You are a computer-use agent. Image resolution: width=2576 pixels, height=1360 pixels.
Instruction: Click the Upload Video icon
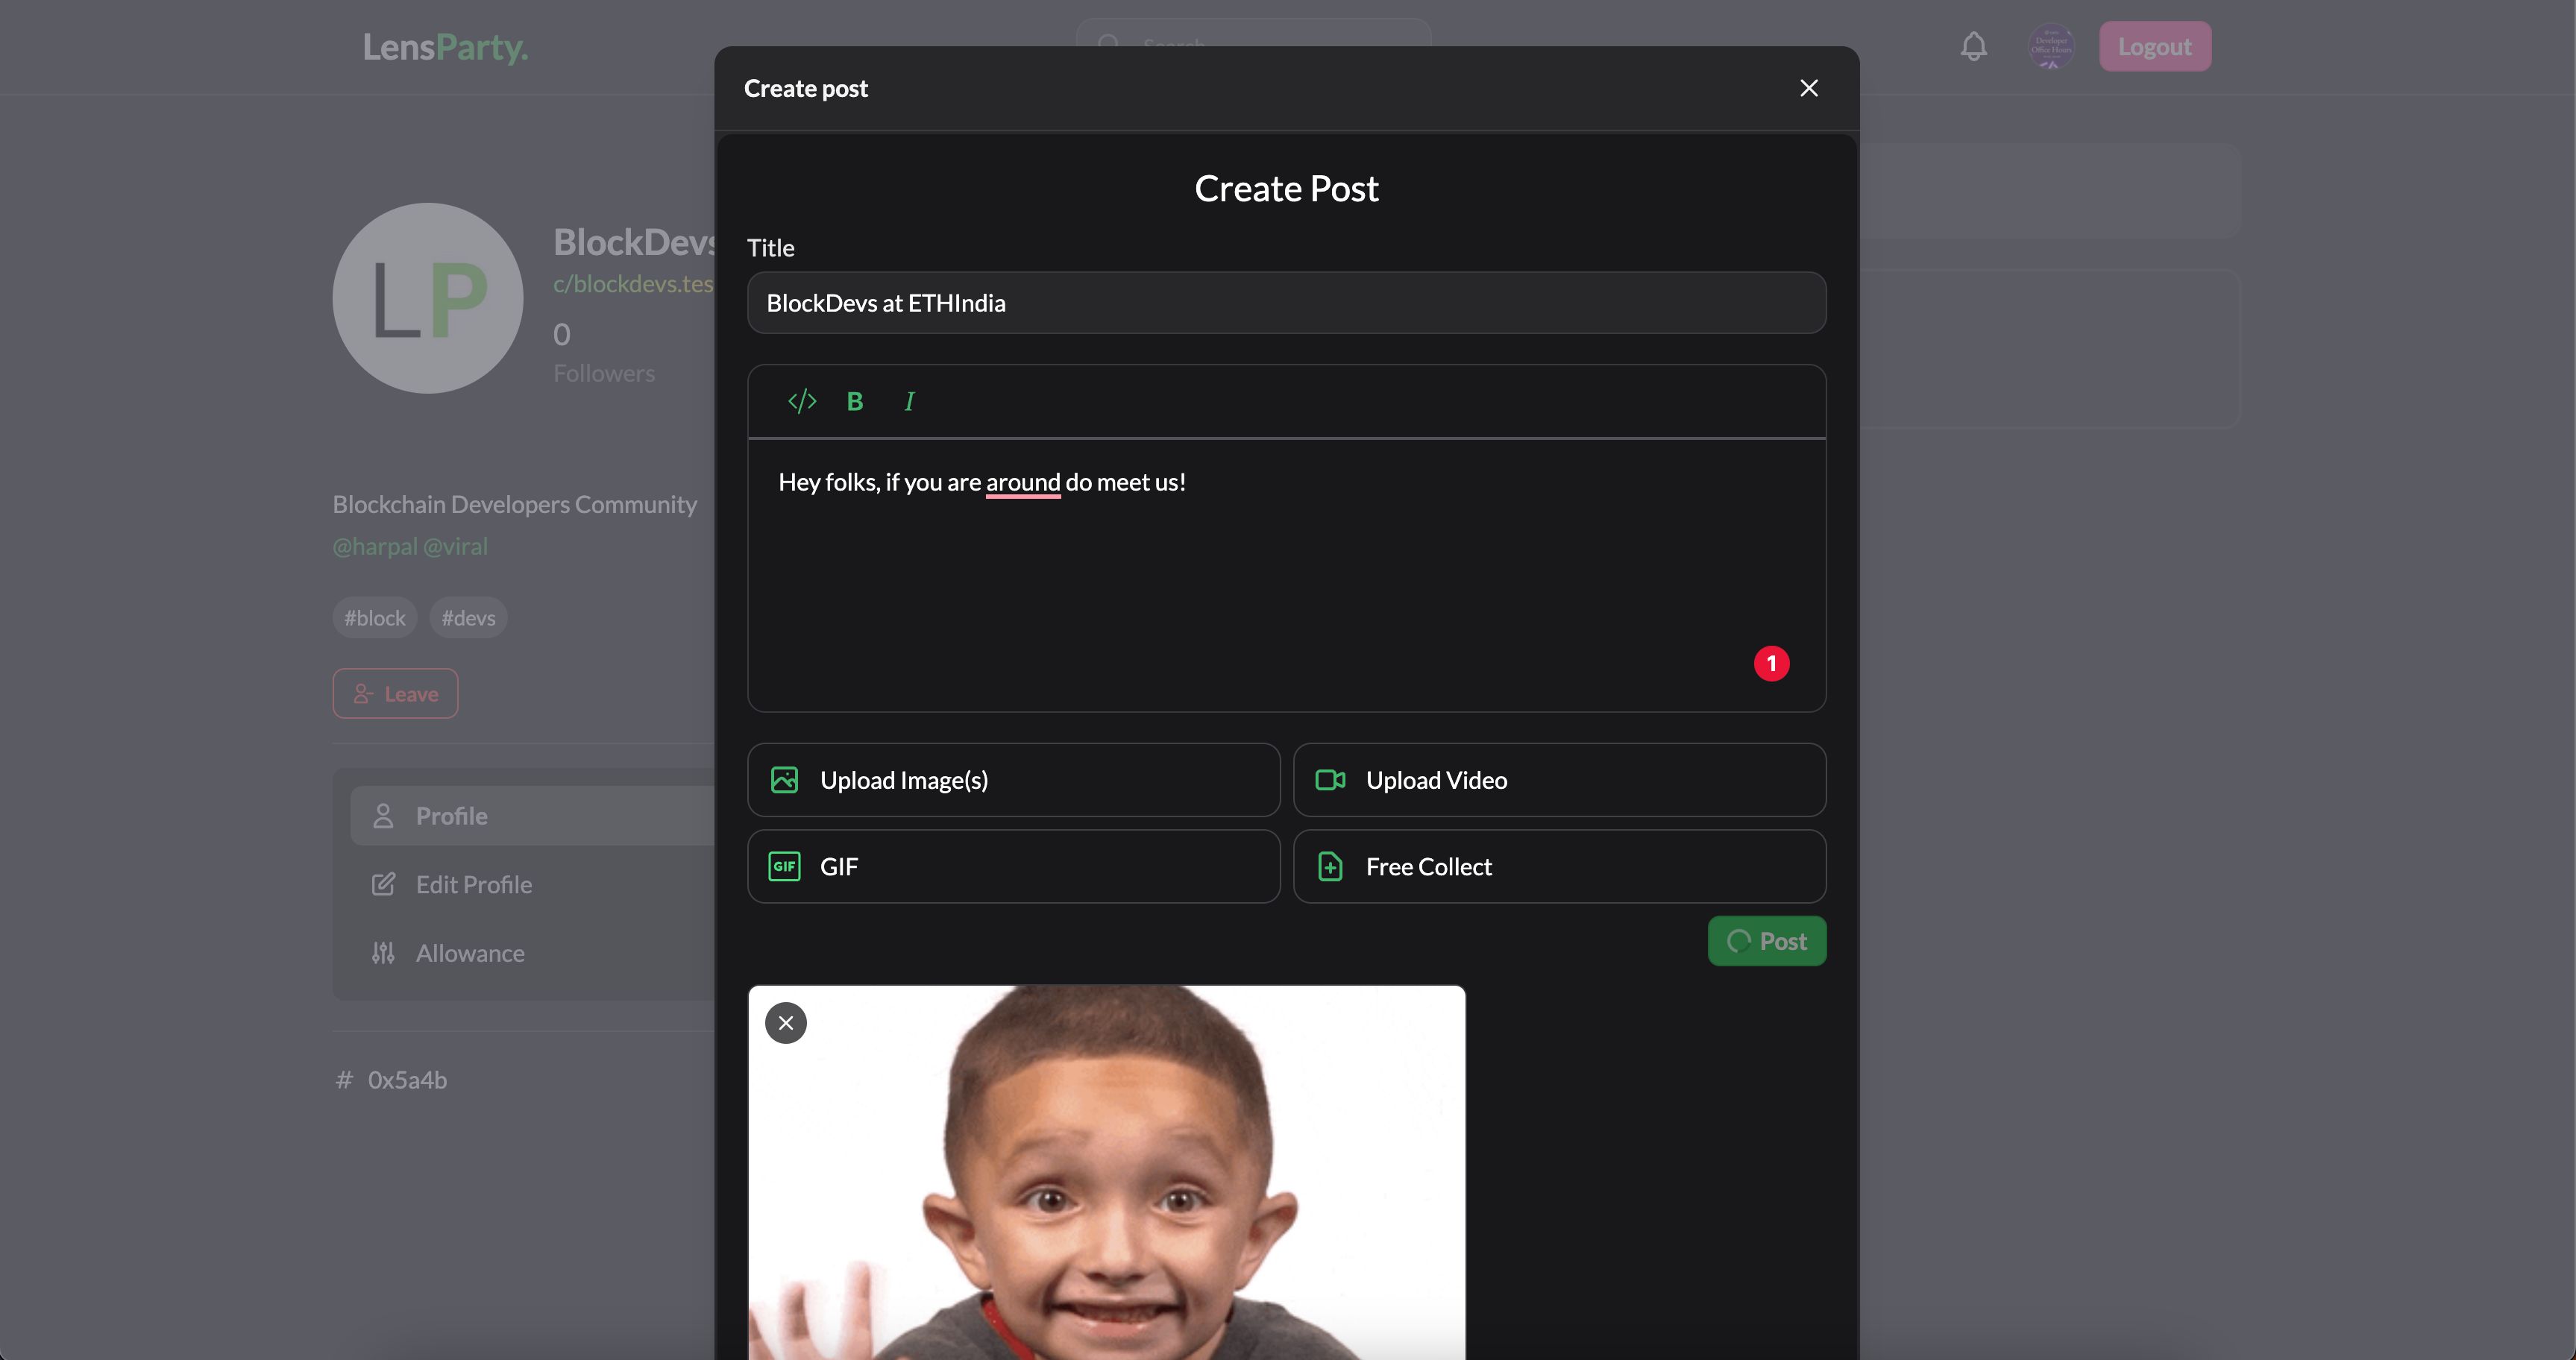click(x=1331, y=779)
